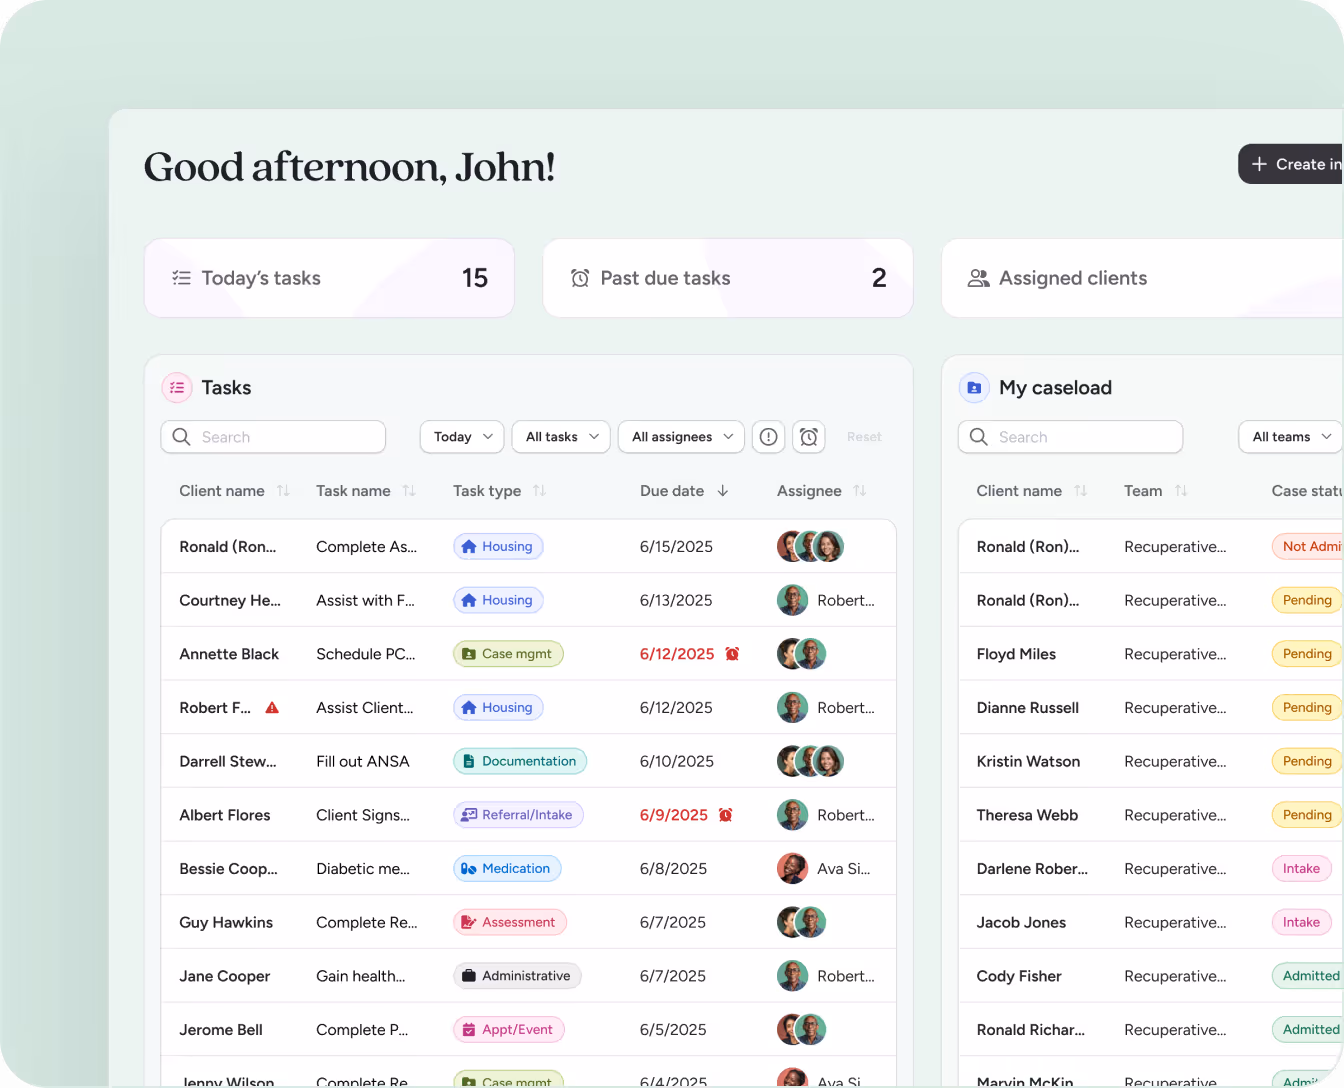Click the Assigned clients people icon
Image resolution: width=1344 pixels, height=1088 pixels.
click(x=977, y=278)
